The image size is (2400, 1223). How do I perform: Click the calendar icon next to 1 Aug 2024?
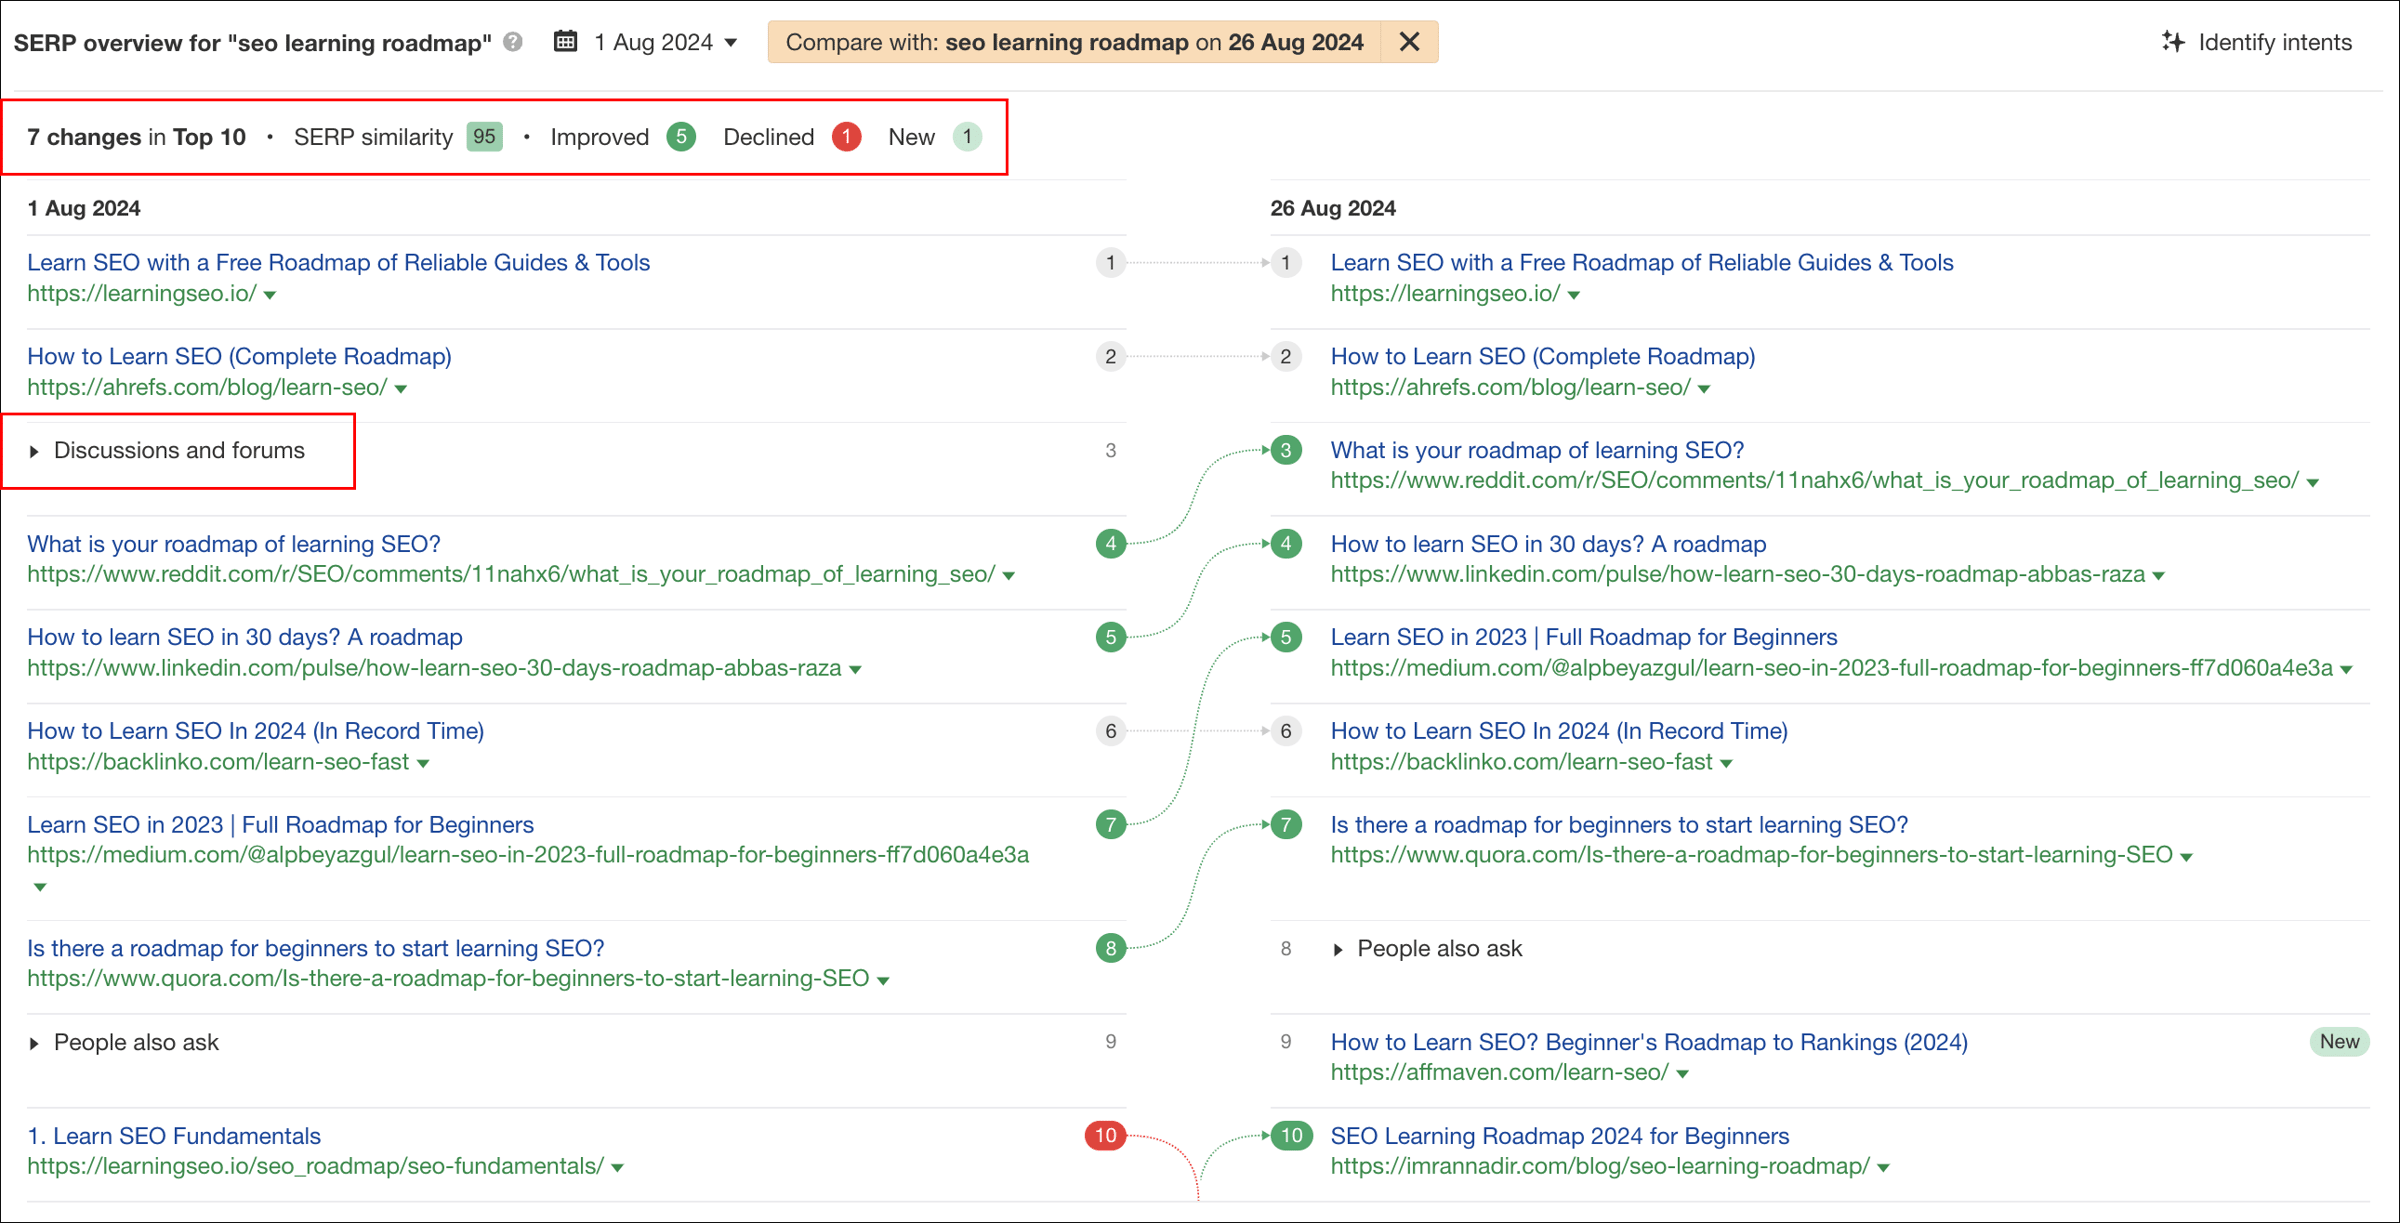click(x=565, y=42)
